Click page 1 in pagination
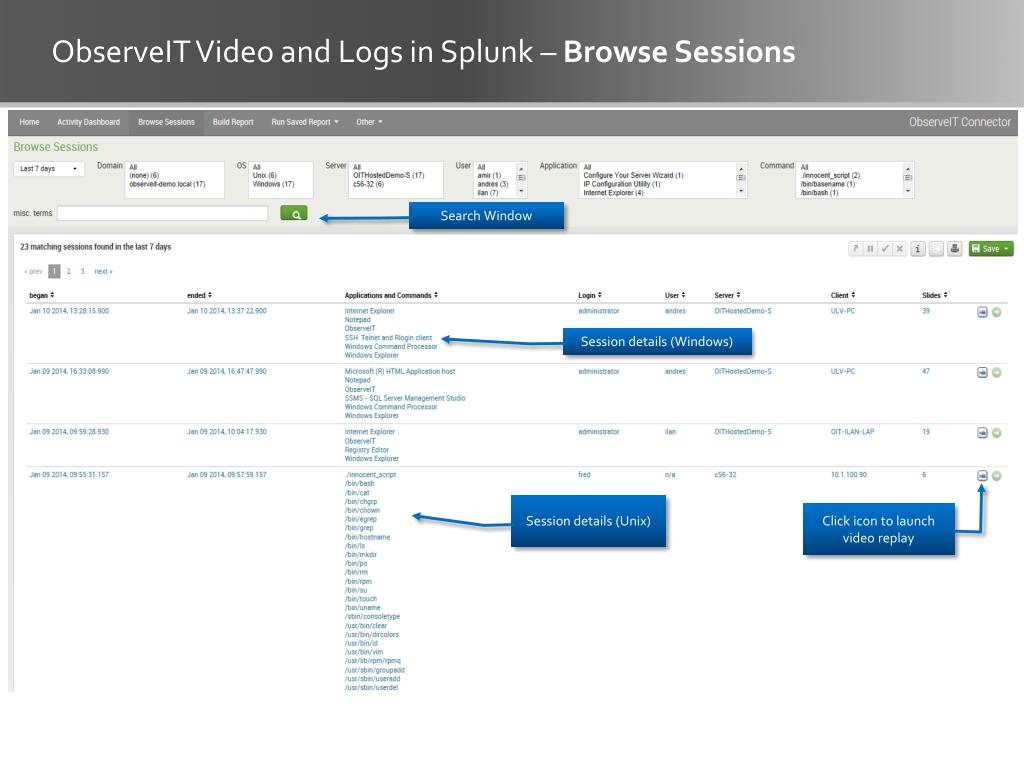This screenshot has width=1024, height=768. (x=54, y=271)
